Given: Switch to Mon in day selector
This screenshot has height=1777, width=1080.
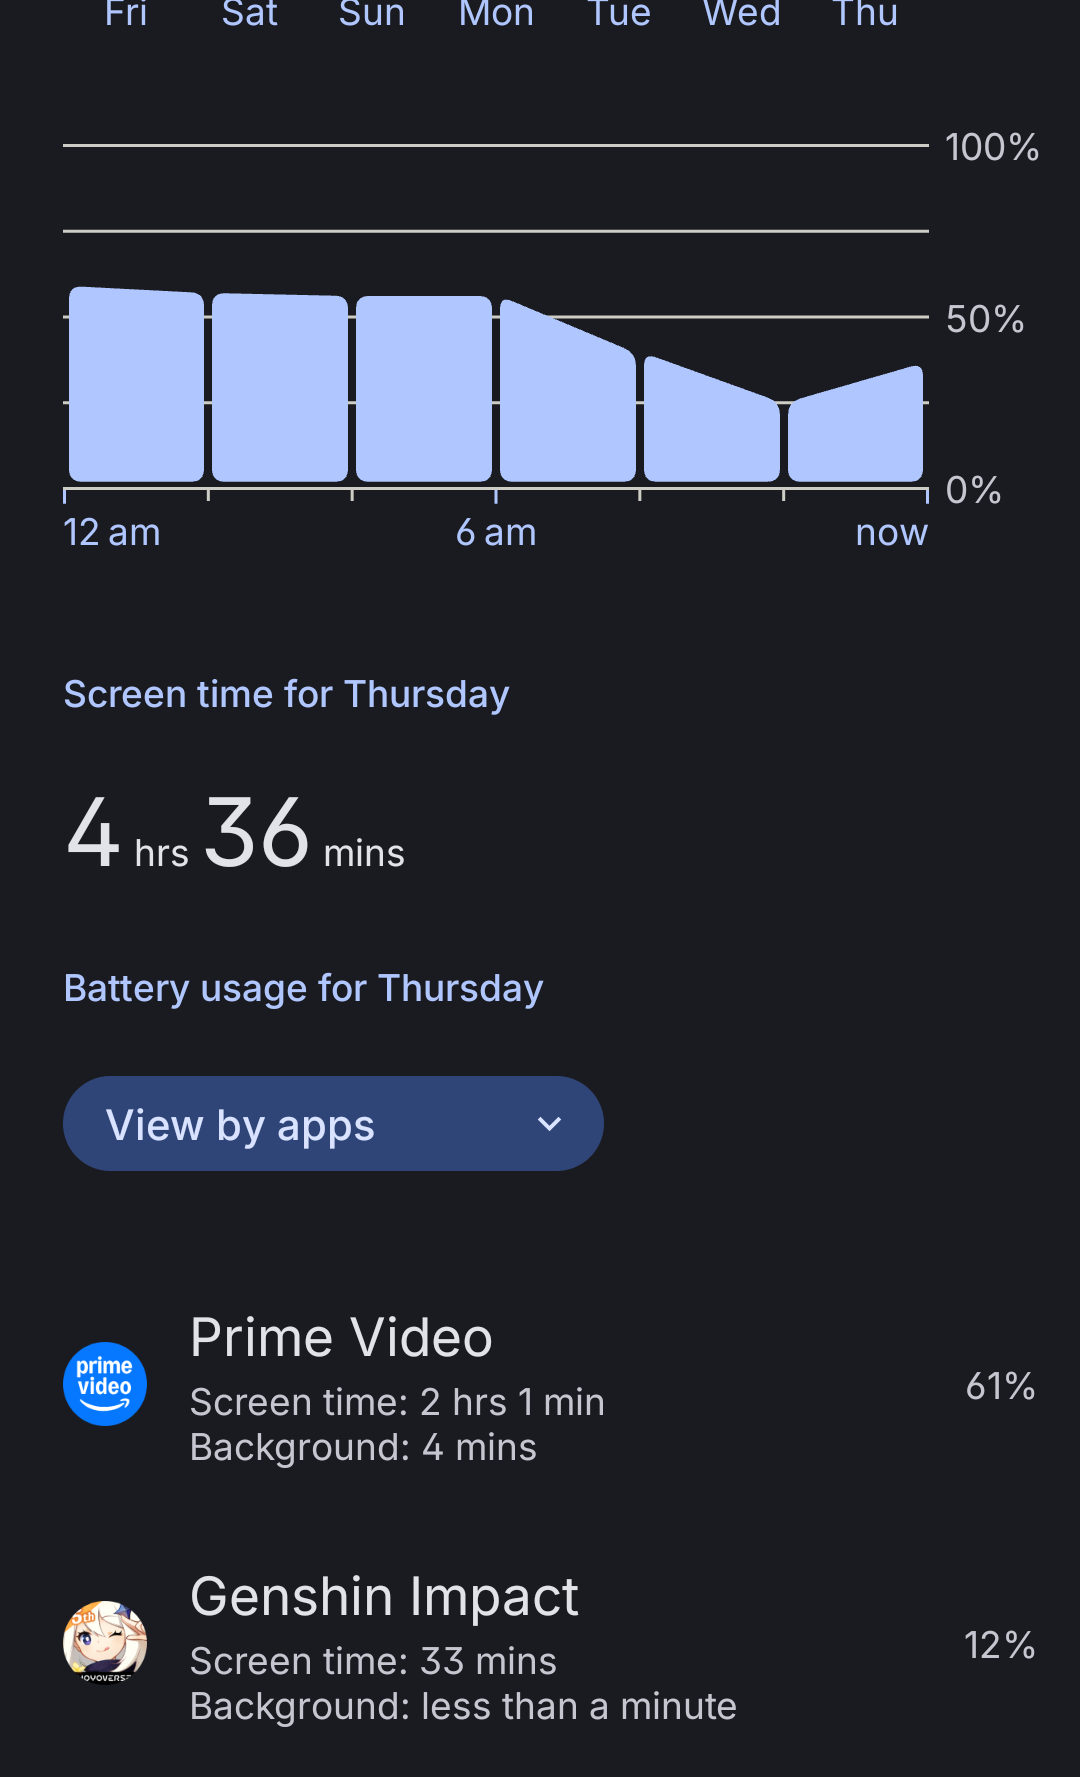Looking at the screenshot, I should point(496,14).
